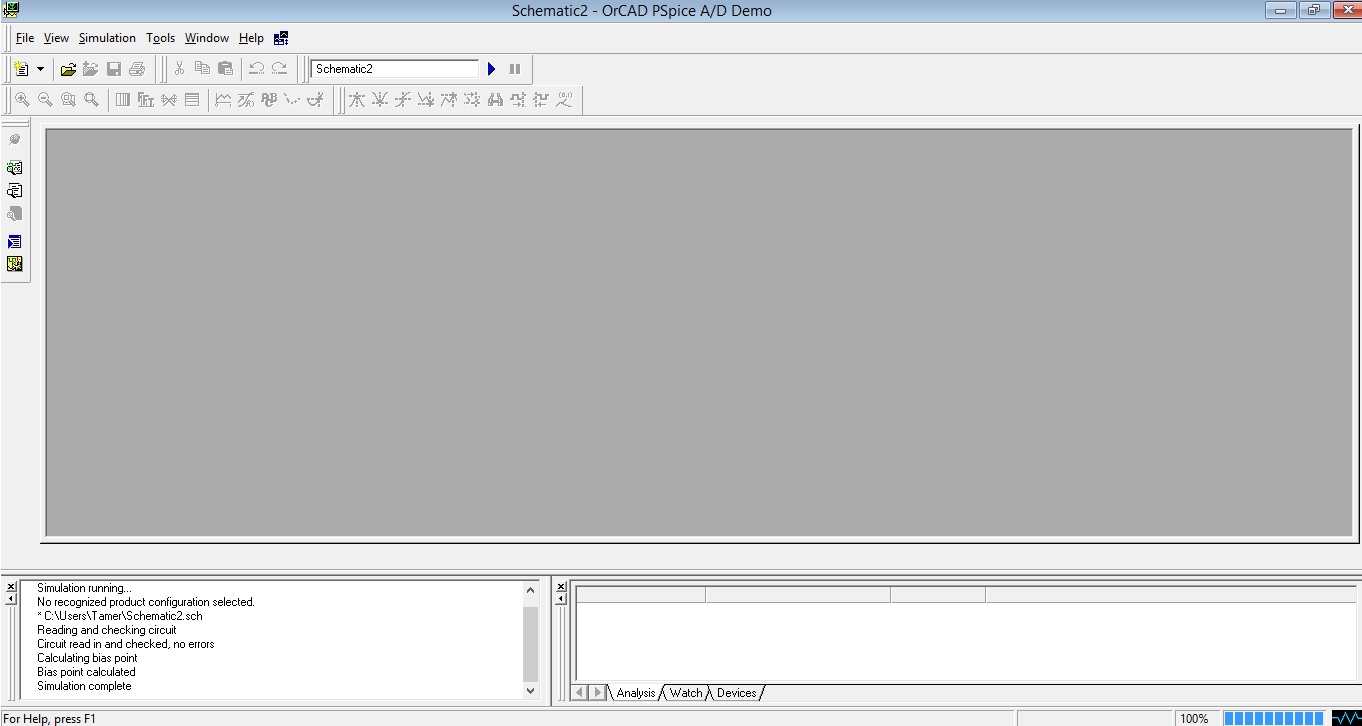
Task: Click the Cadence icon beside Help menu
Action: pyautogui.click(x=281, y=38)
